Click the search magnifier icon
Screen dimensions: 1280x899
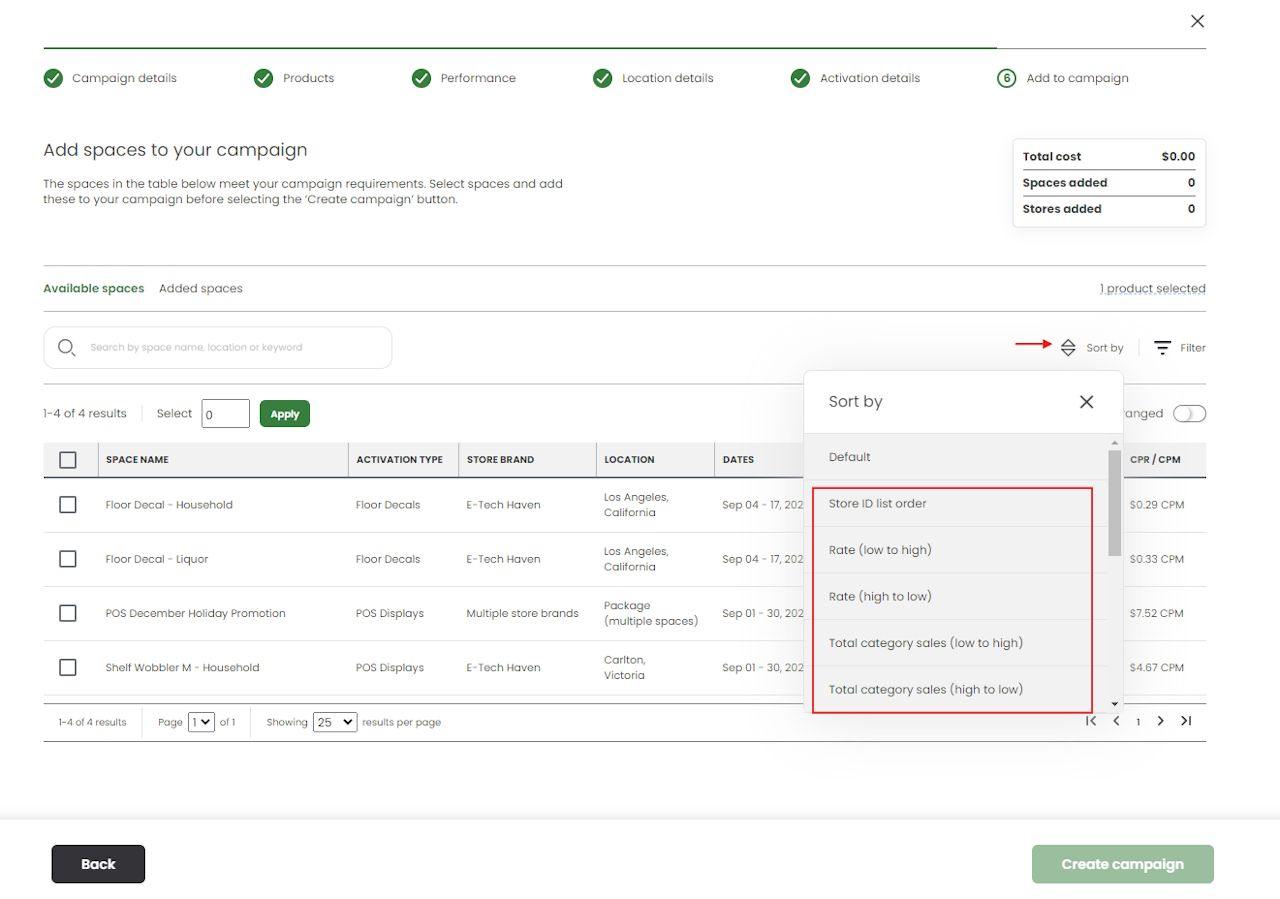click(x=67, y=348)
